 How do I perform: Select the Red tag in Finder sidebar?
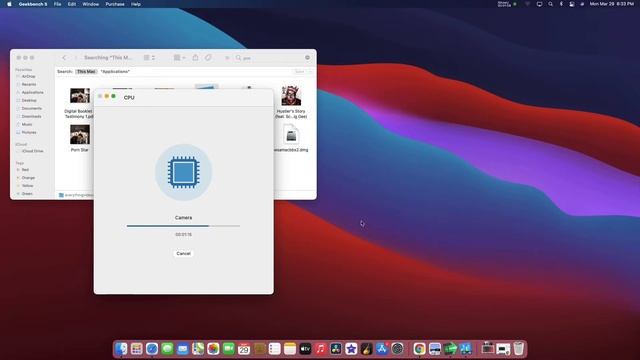pyautogui.click(x=25, y=169)
